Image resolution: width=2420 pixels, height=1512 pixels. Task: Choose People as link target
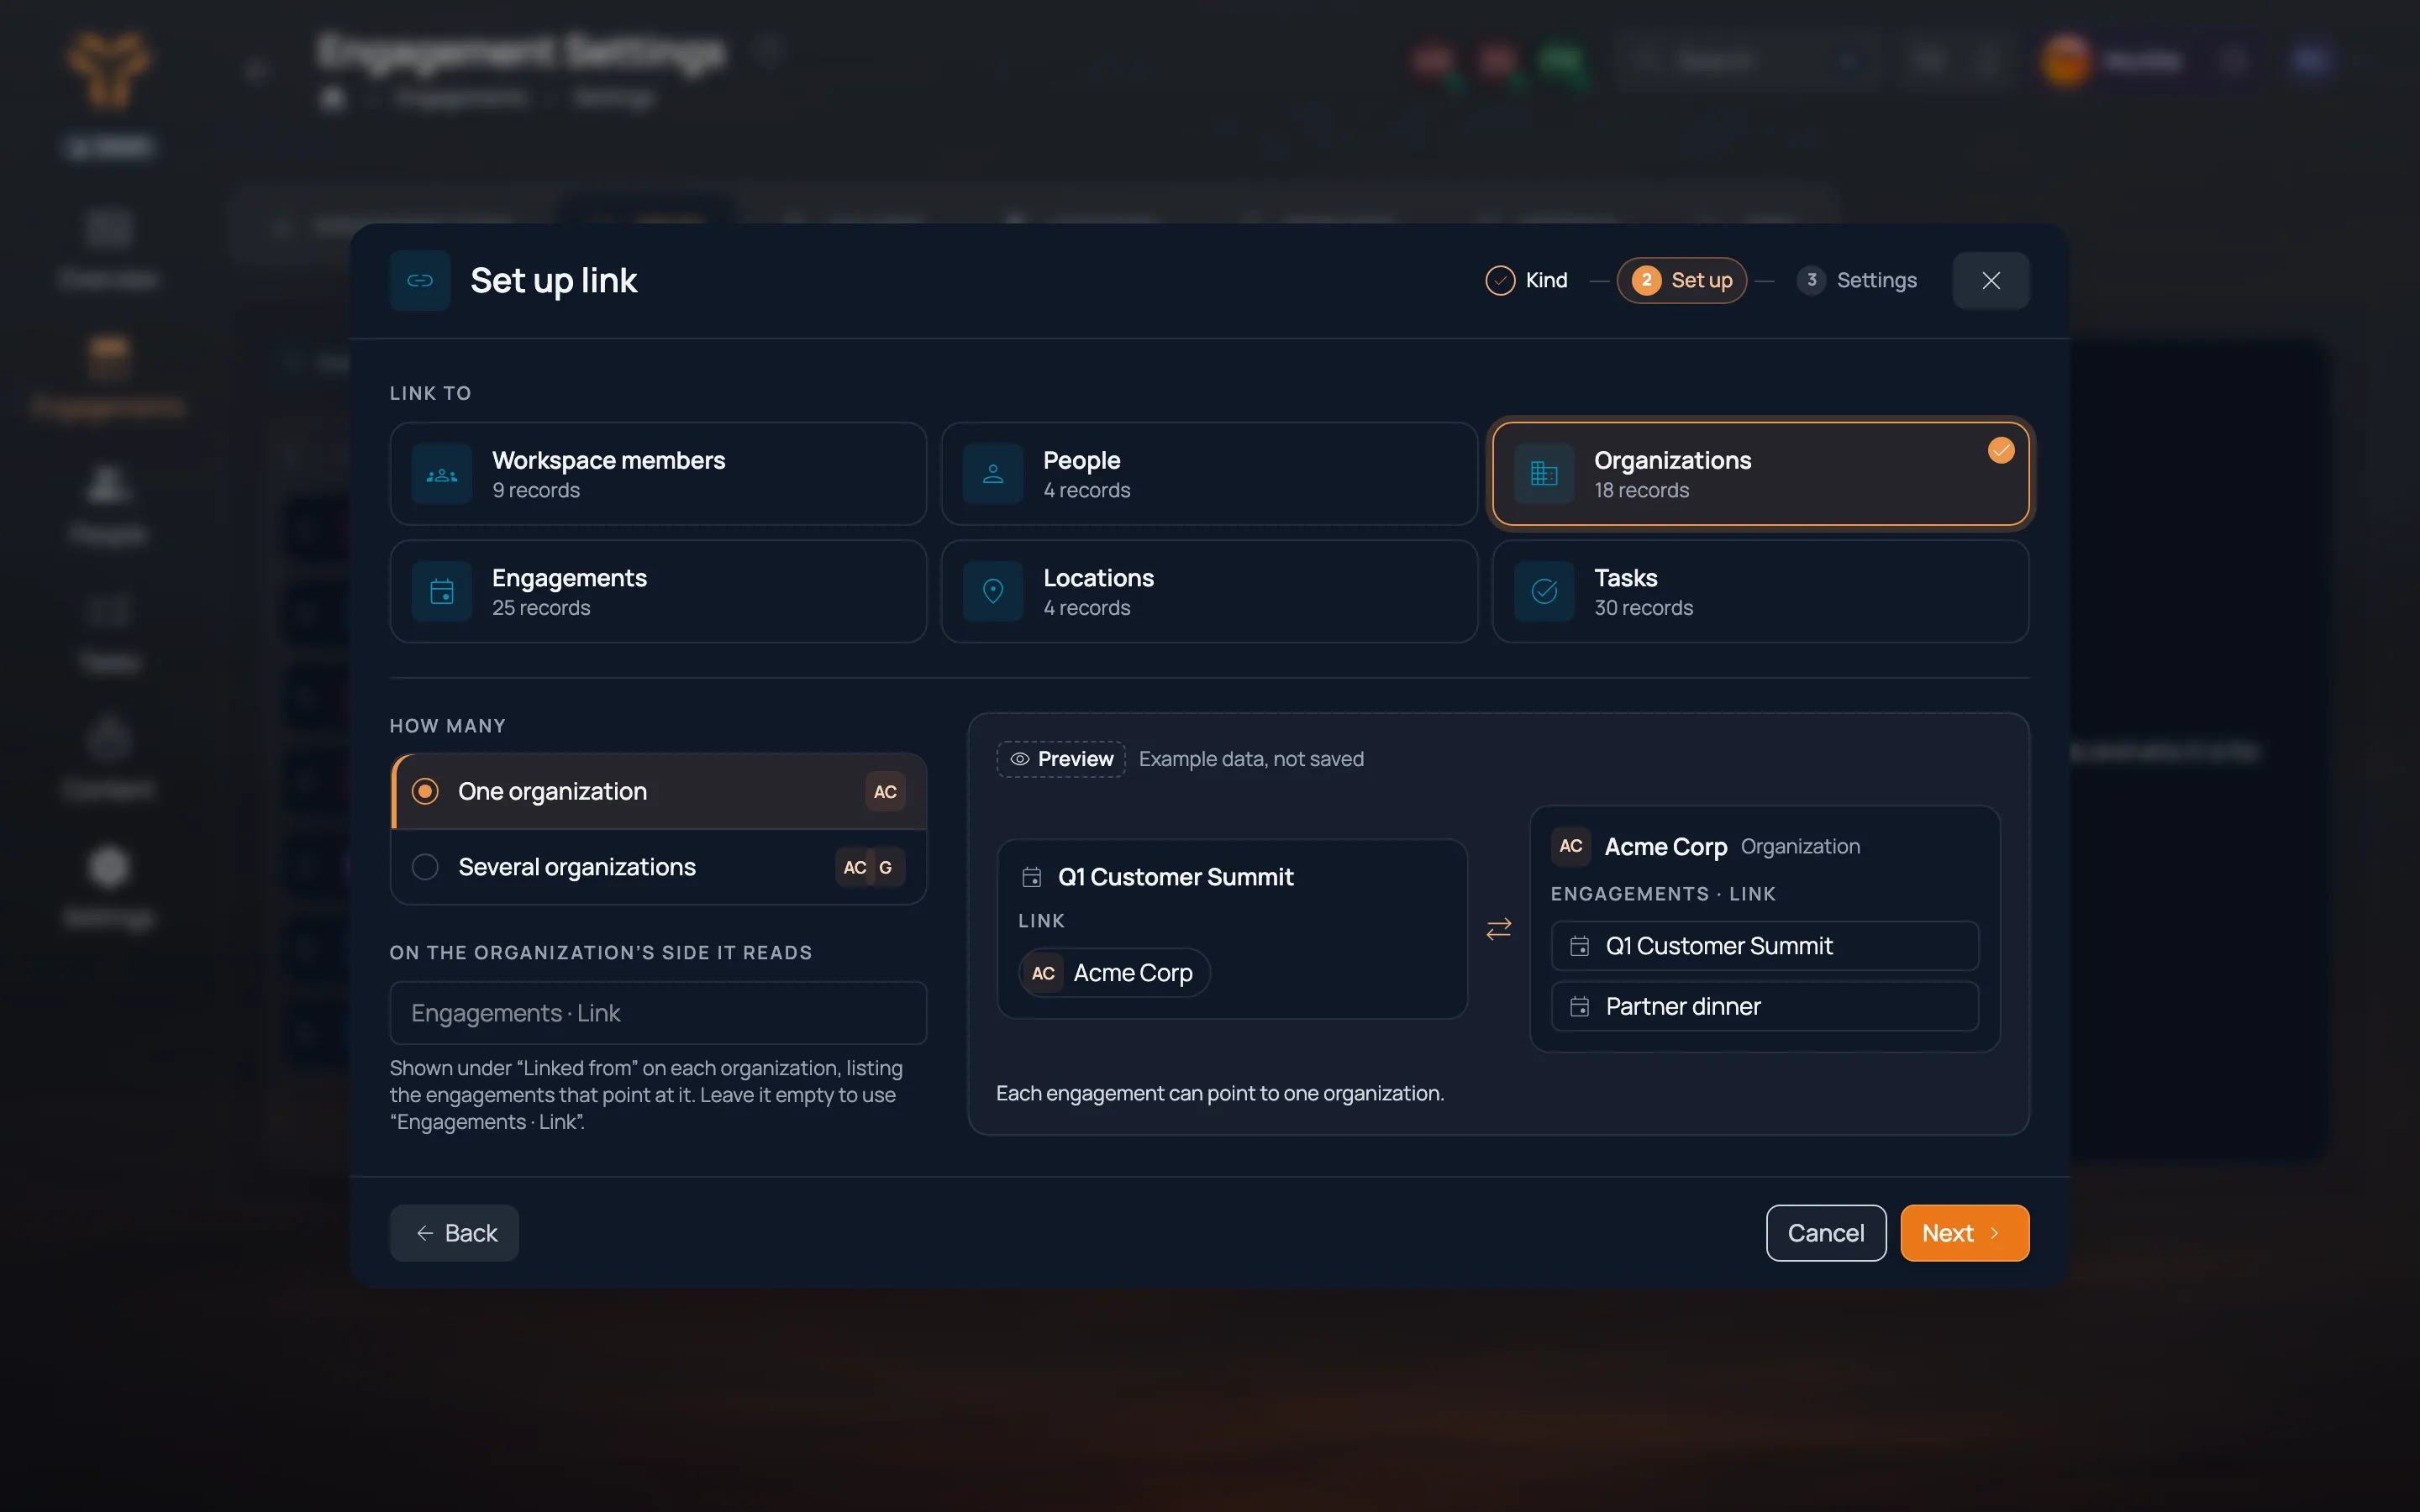click(1209, 474)
